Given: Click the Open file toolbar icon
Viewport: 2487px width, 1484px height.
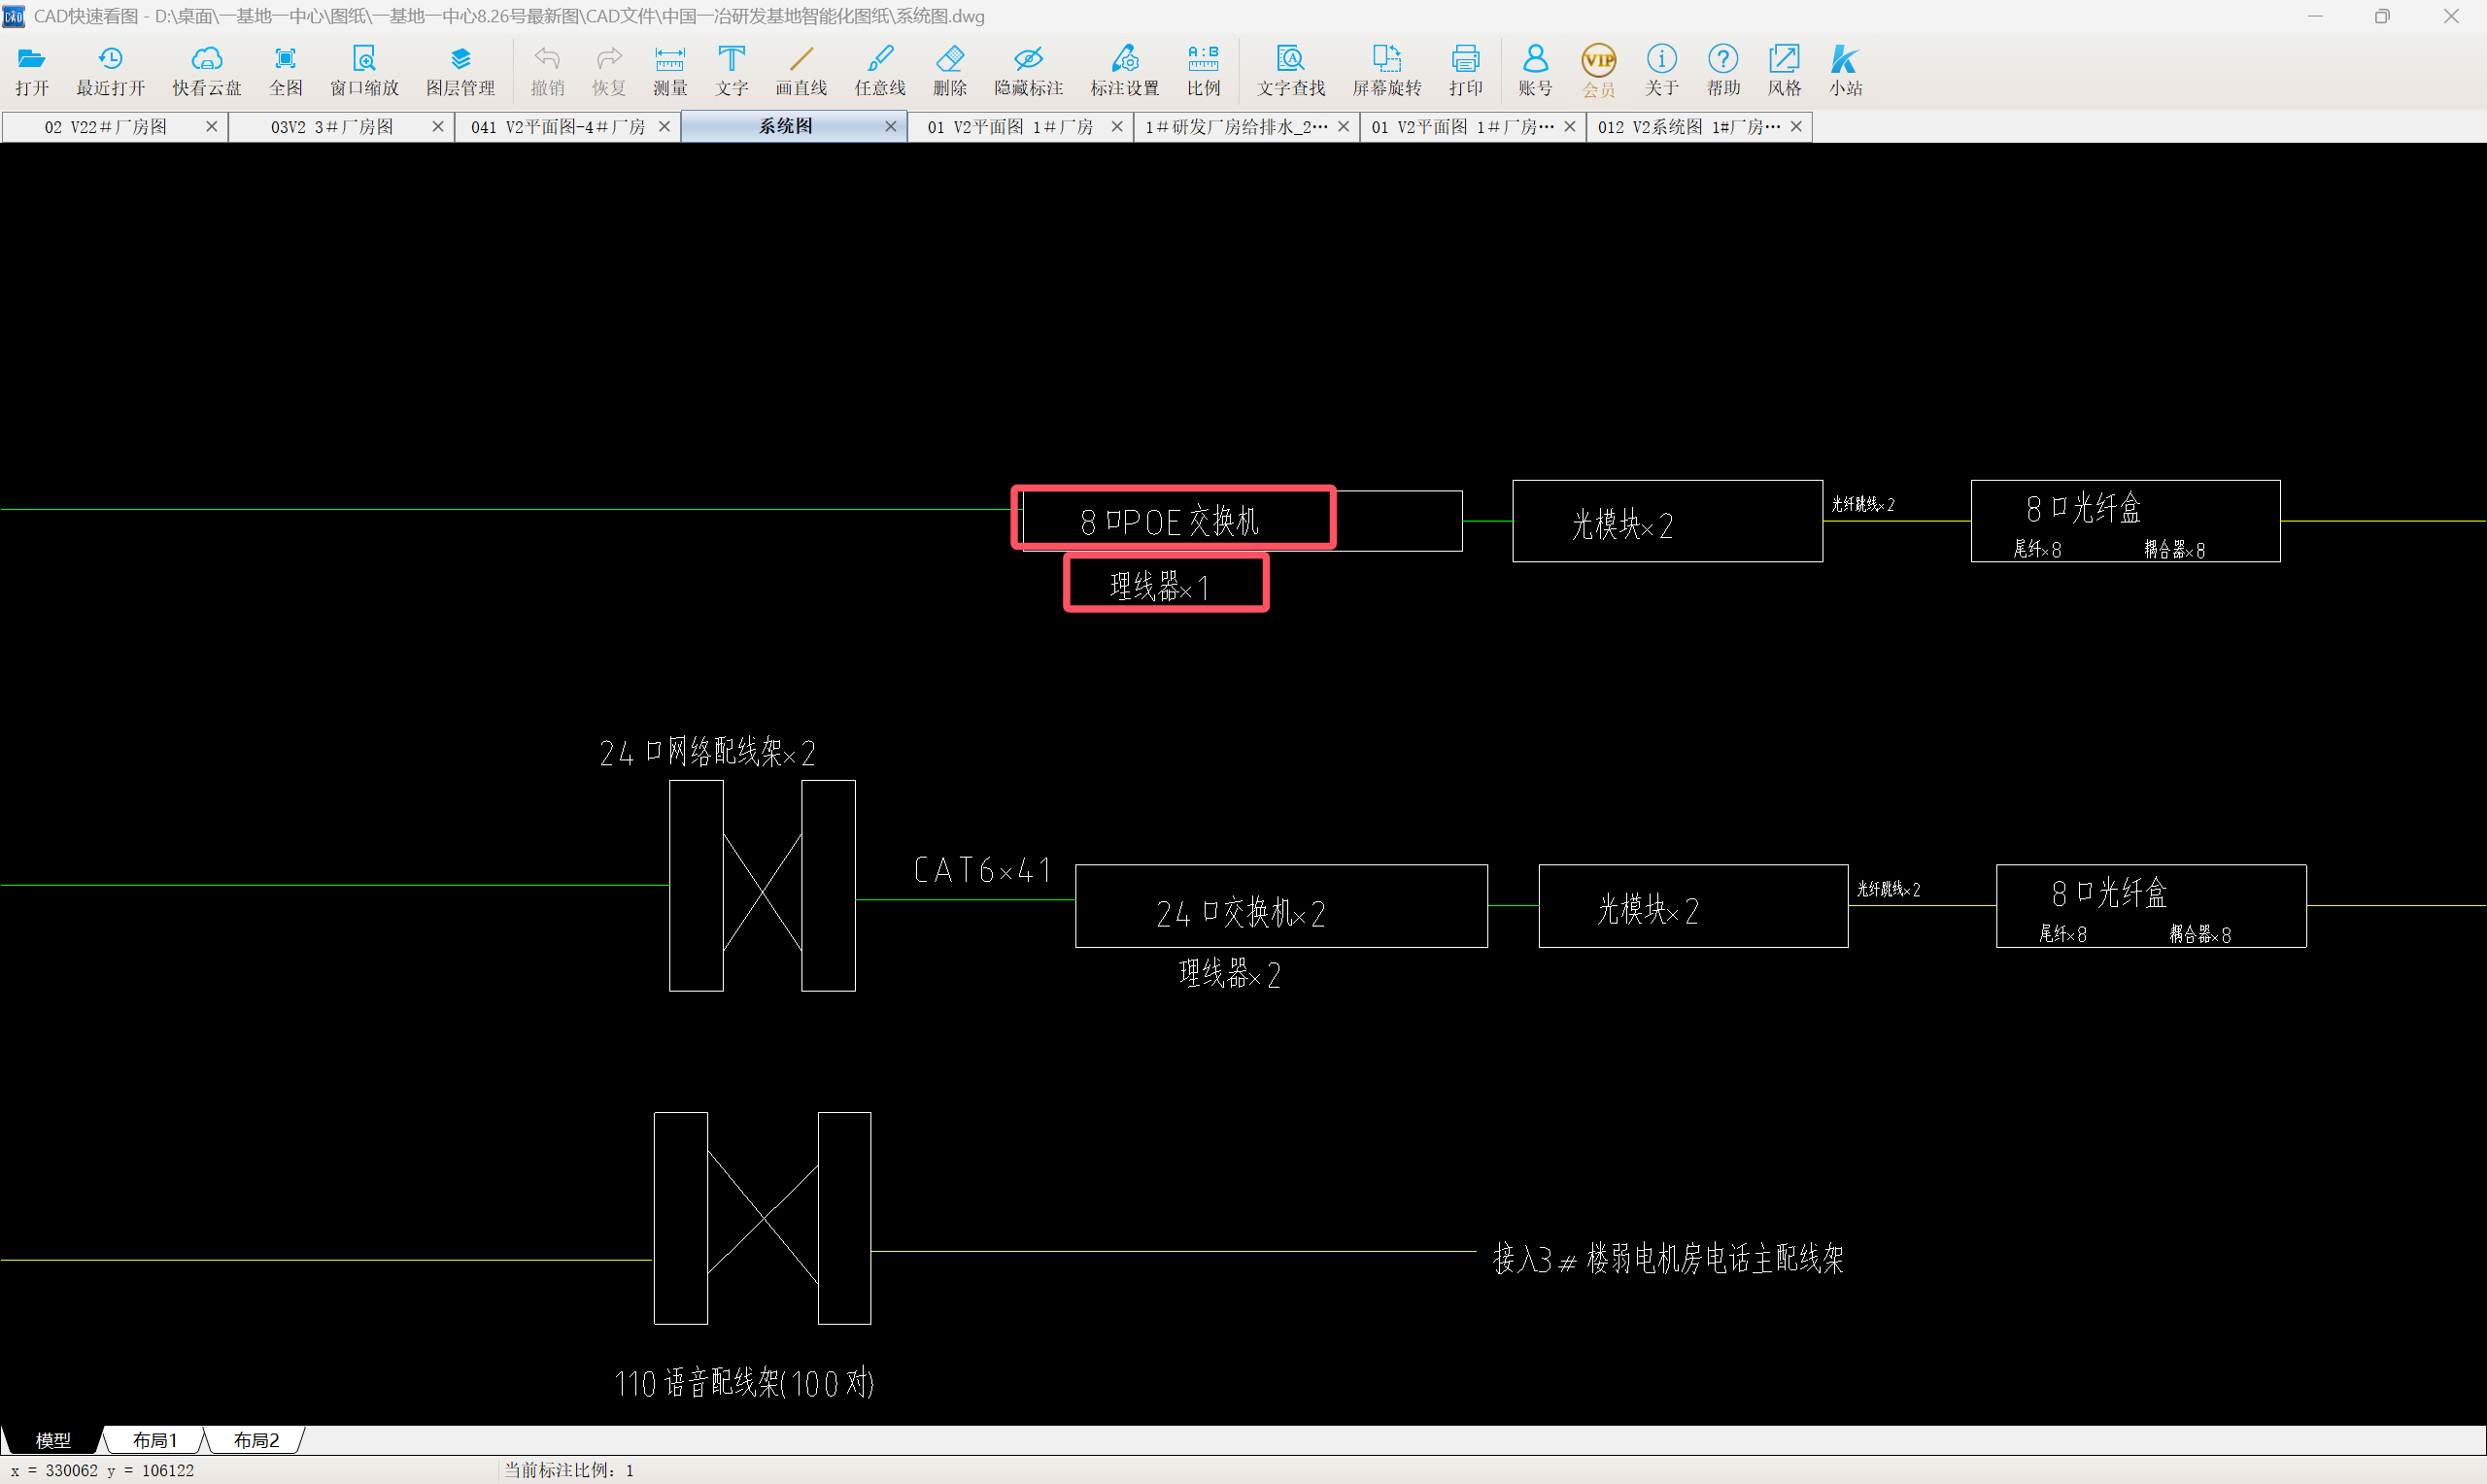Looking at the screenshot, I should (x=32, y=70).
